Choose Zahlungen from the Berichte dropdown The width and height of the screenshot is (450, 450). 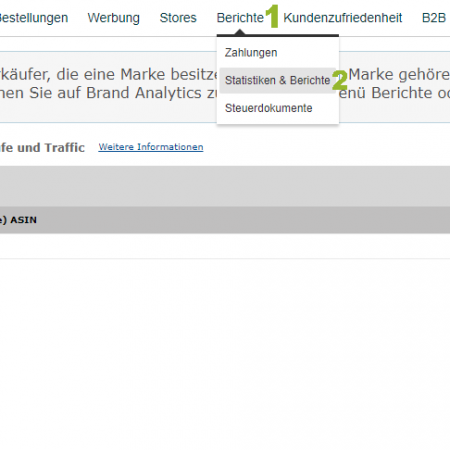[x=251, y=53]
